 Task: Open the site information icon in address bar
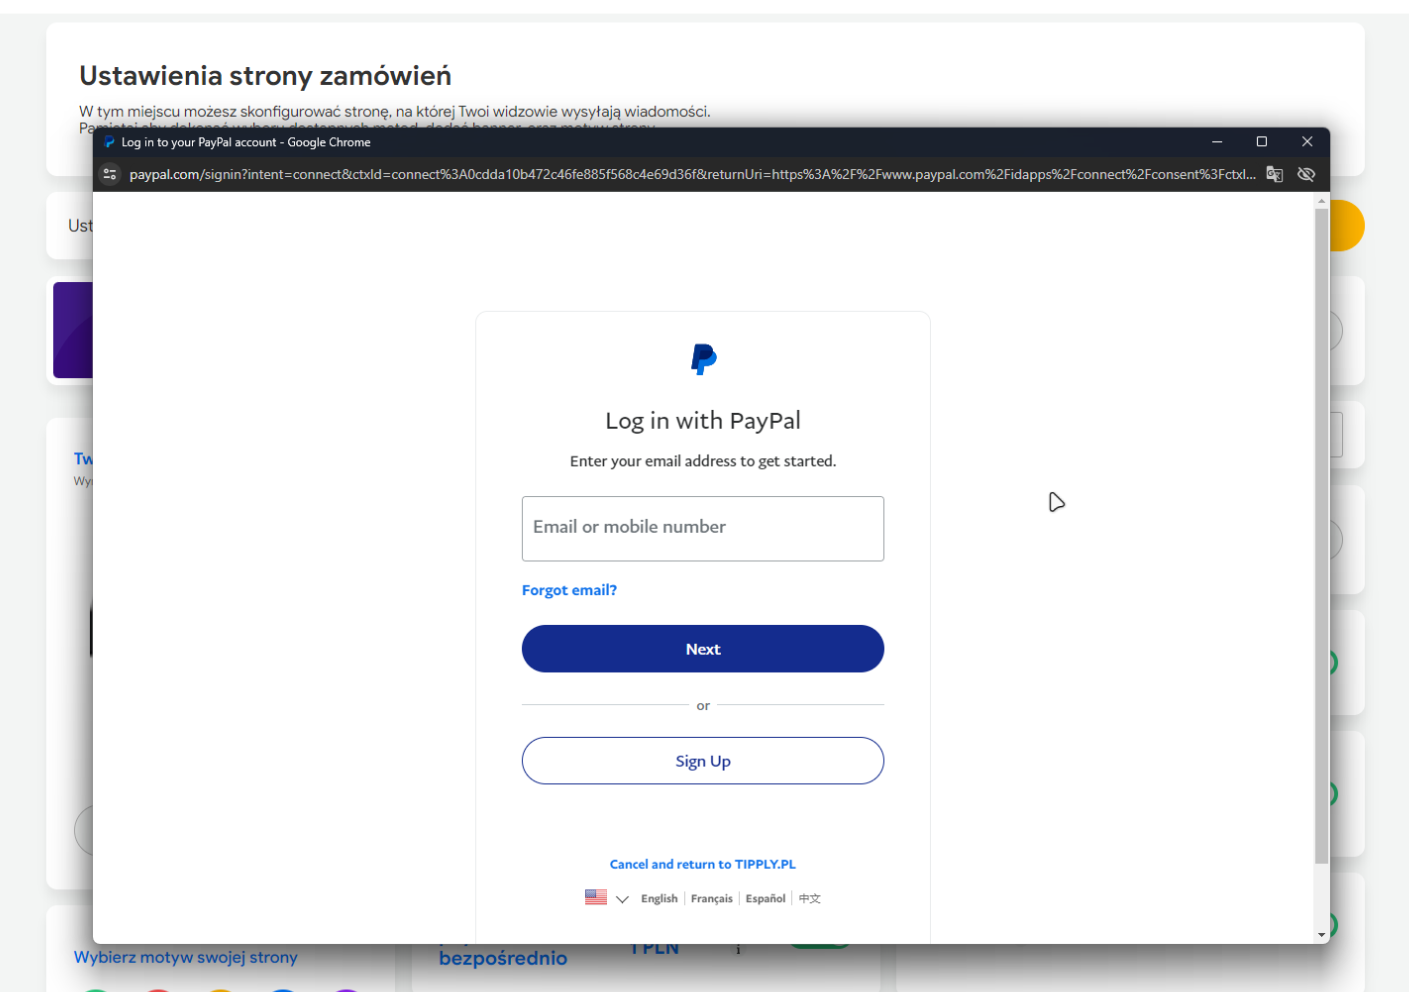point(111,174)
